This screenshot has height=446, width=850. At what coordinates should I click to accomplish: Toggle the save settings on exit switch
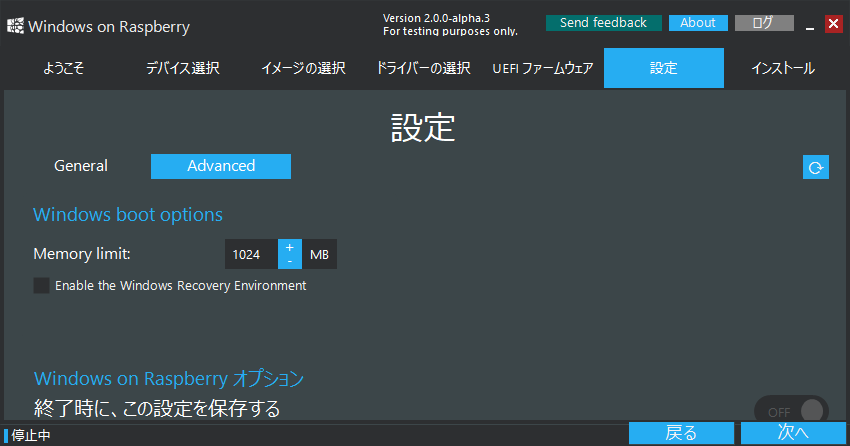point(791,411)
